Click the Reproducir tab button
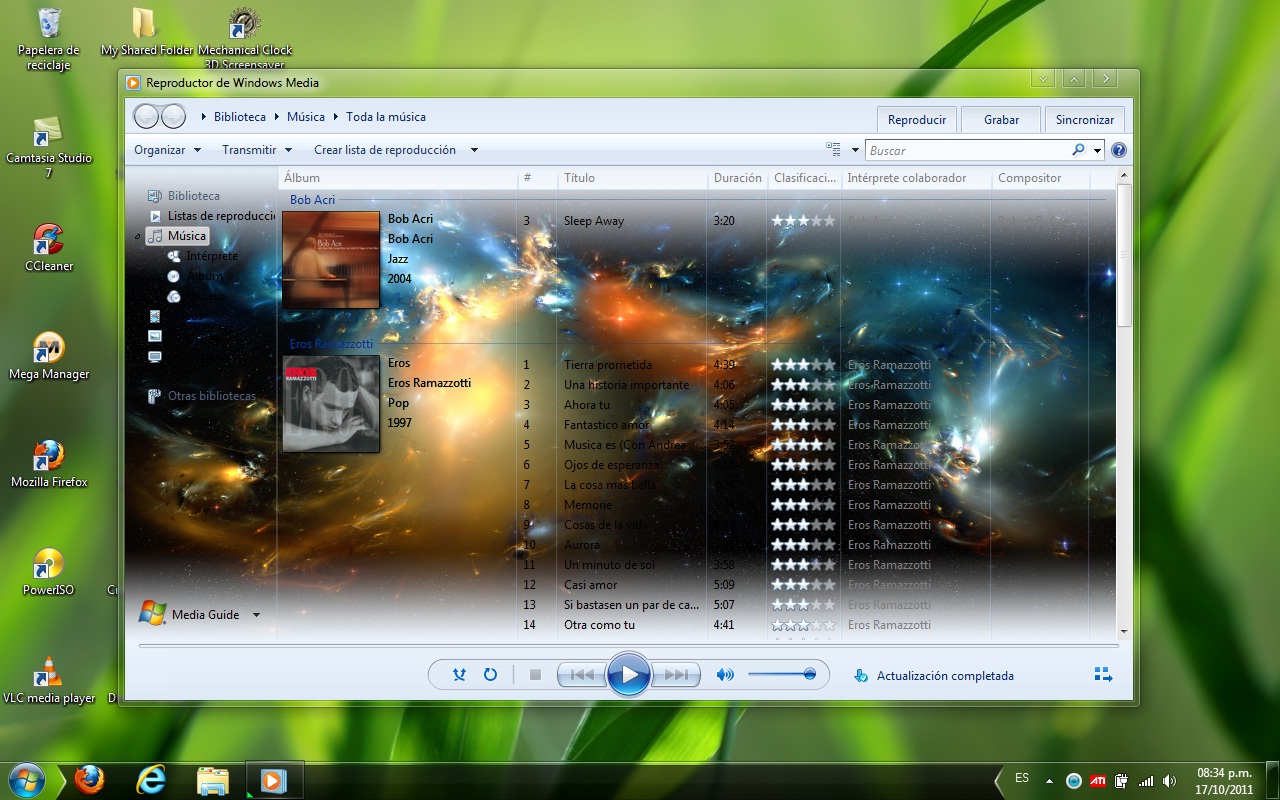This screenshot has height=800, width=1280. pyautogui.click(x=916, y=118)
